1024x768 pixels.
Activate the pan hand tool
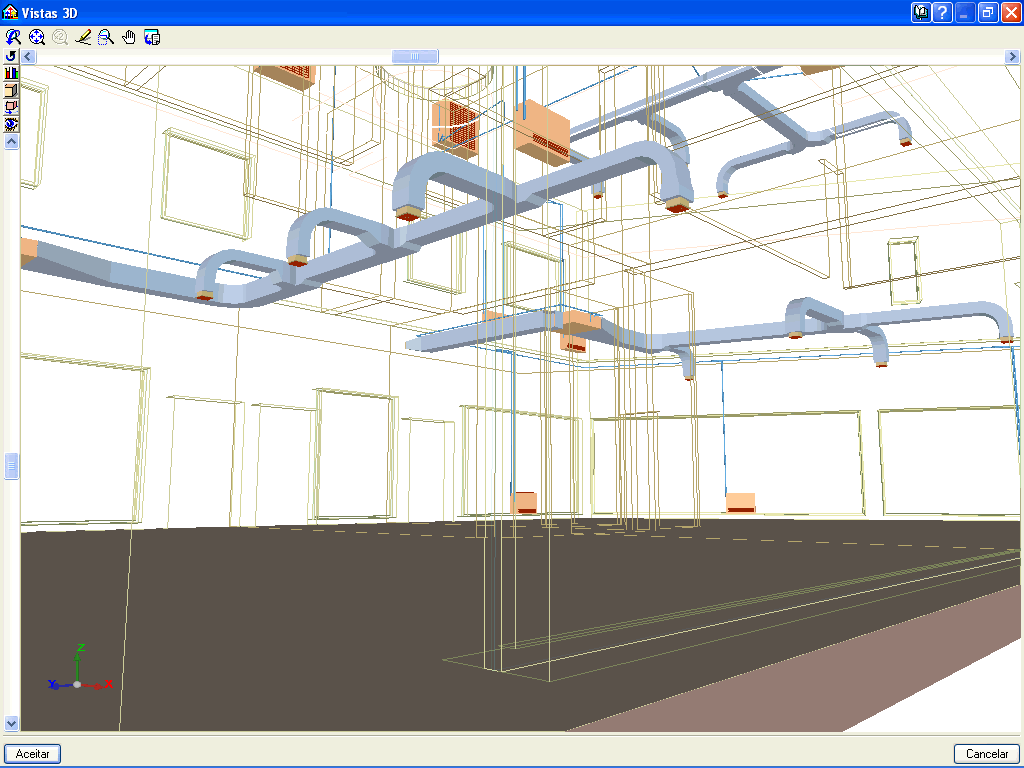[x=129, y=37]
